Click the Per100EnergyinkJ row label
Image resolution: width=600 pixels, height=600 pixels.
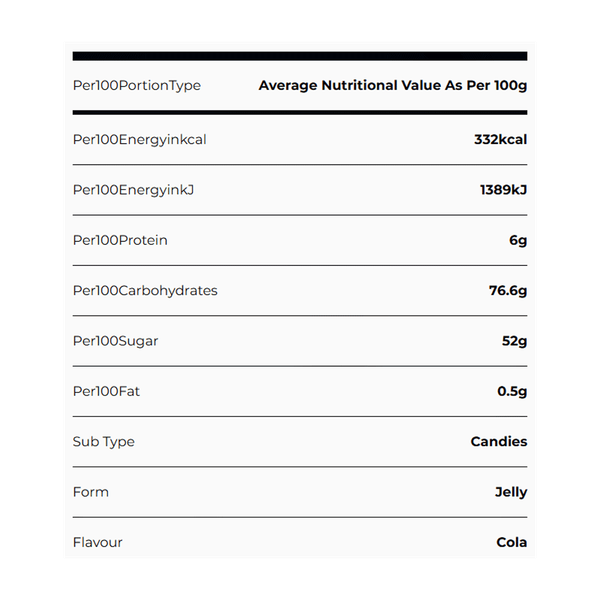(134, 190)
